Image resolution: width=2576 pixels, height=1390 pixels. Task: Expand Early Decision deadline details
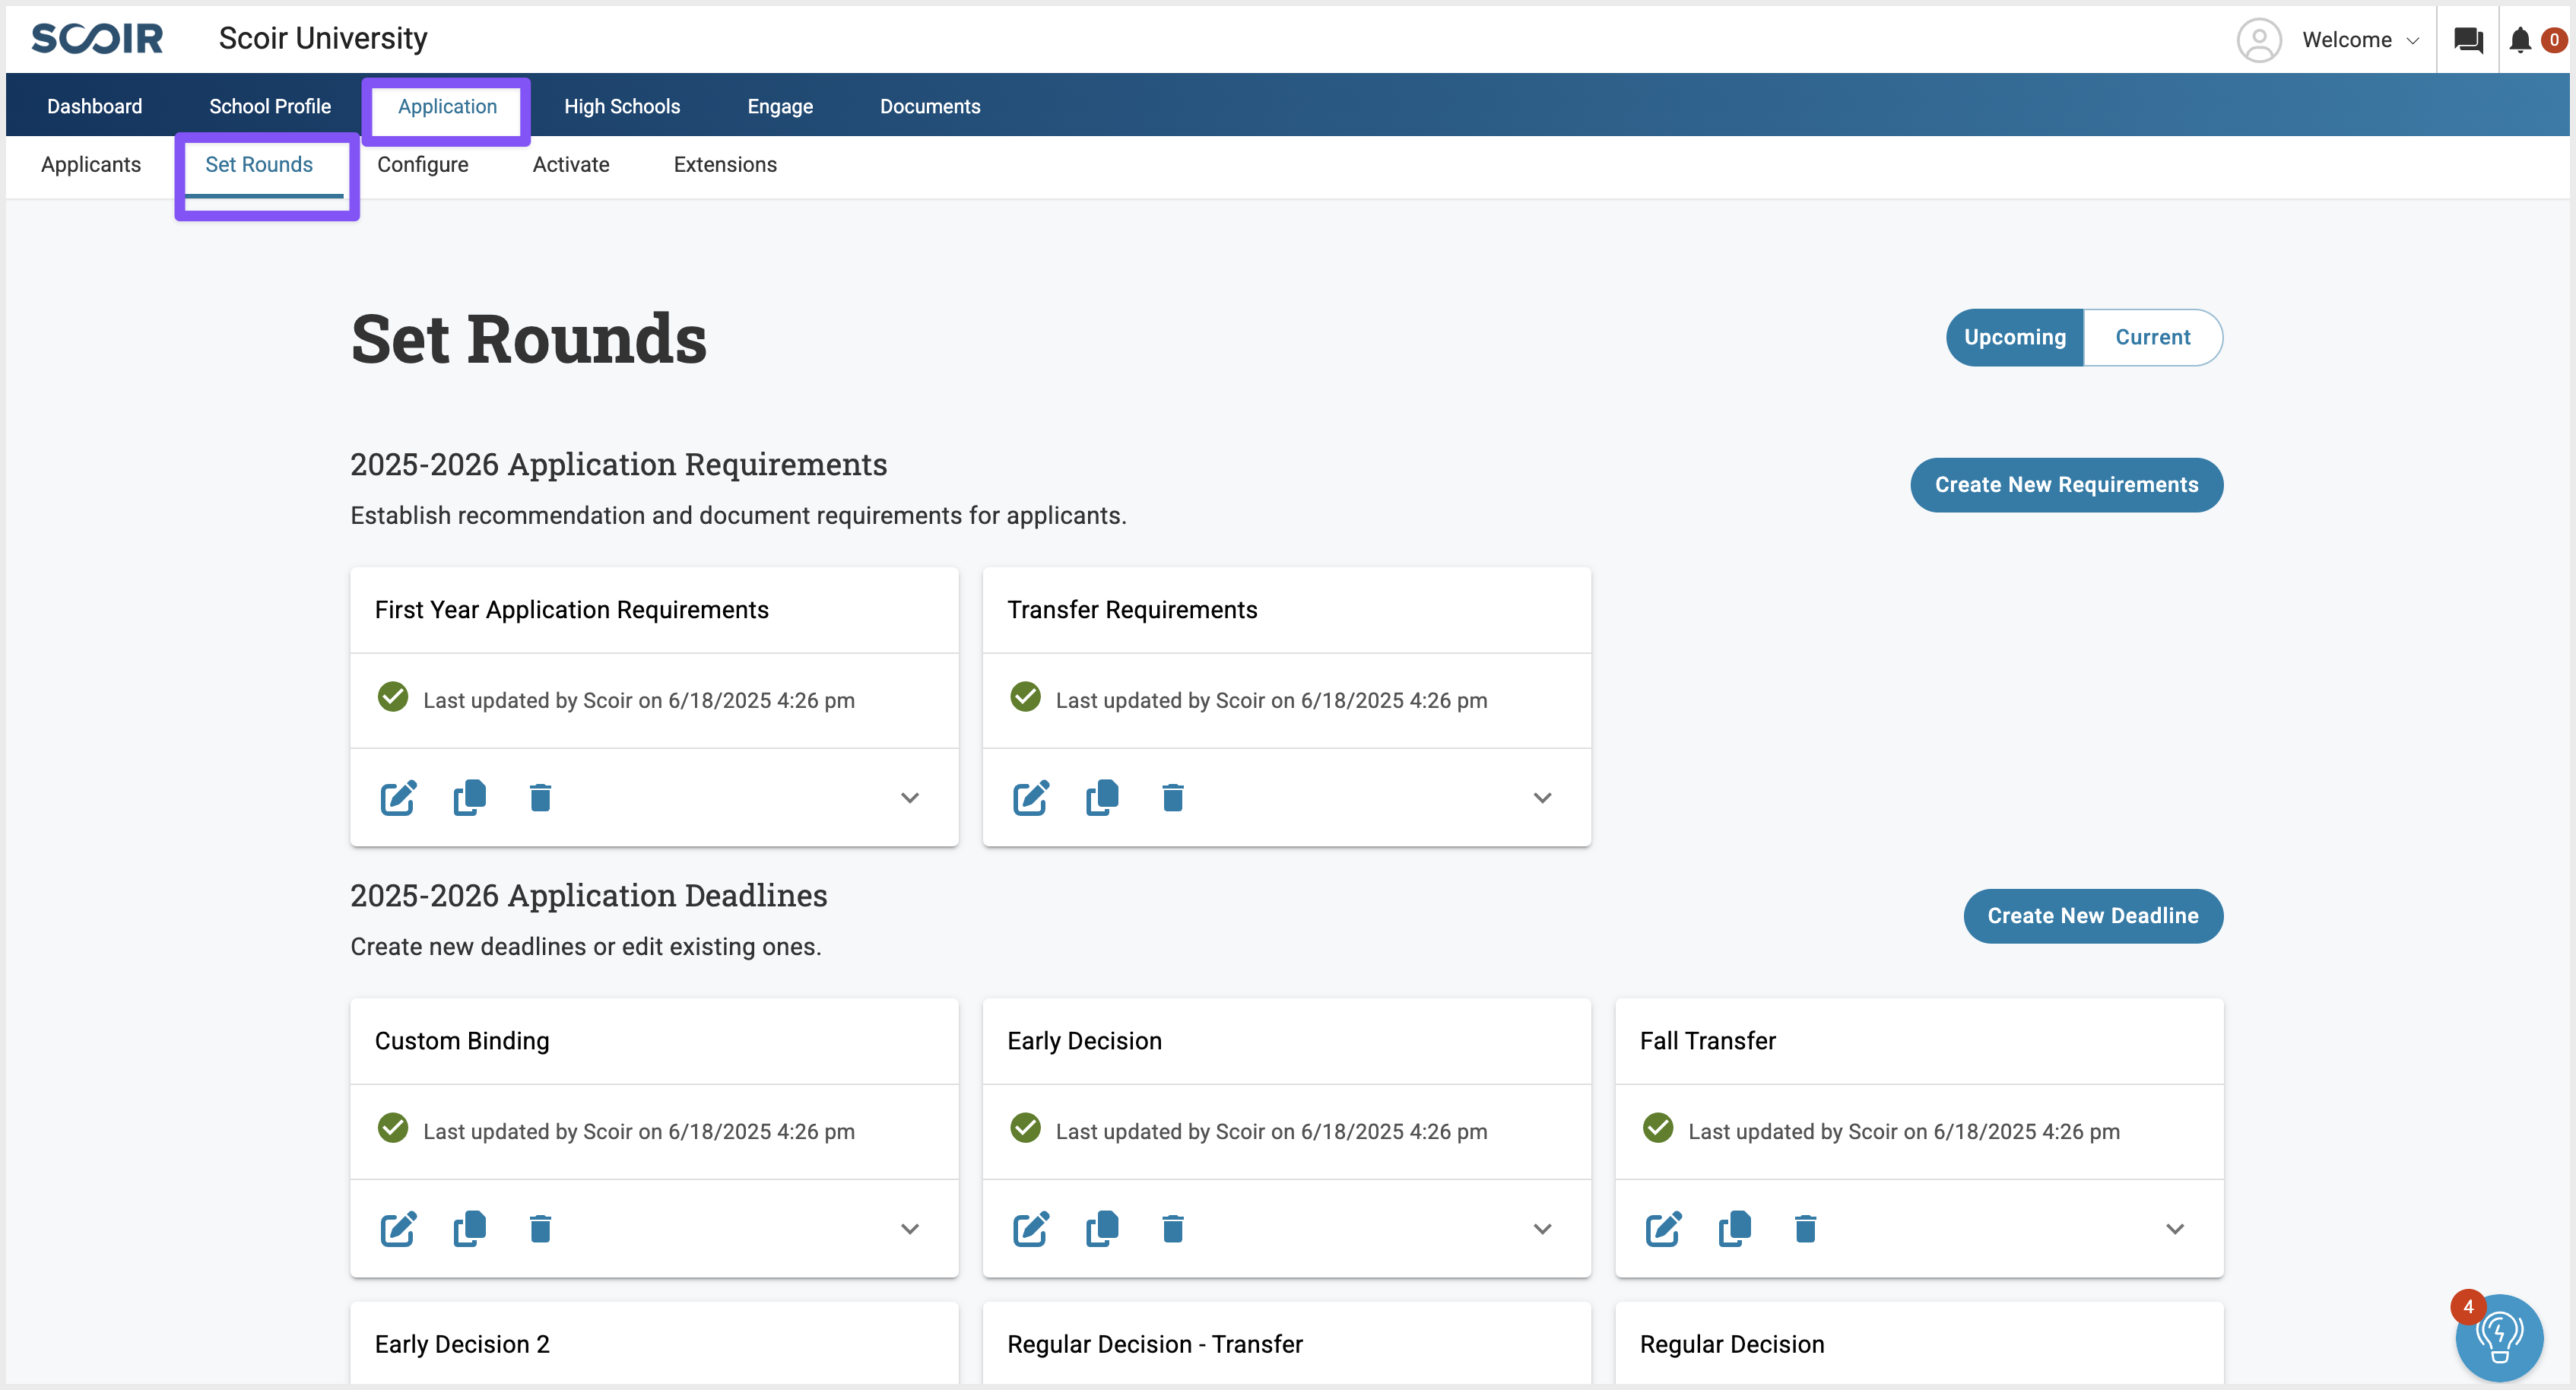[1543, 1229]
